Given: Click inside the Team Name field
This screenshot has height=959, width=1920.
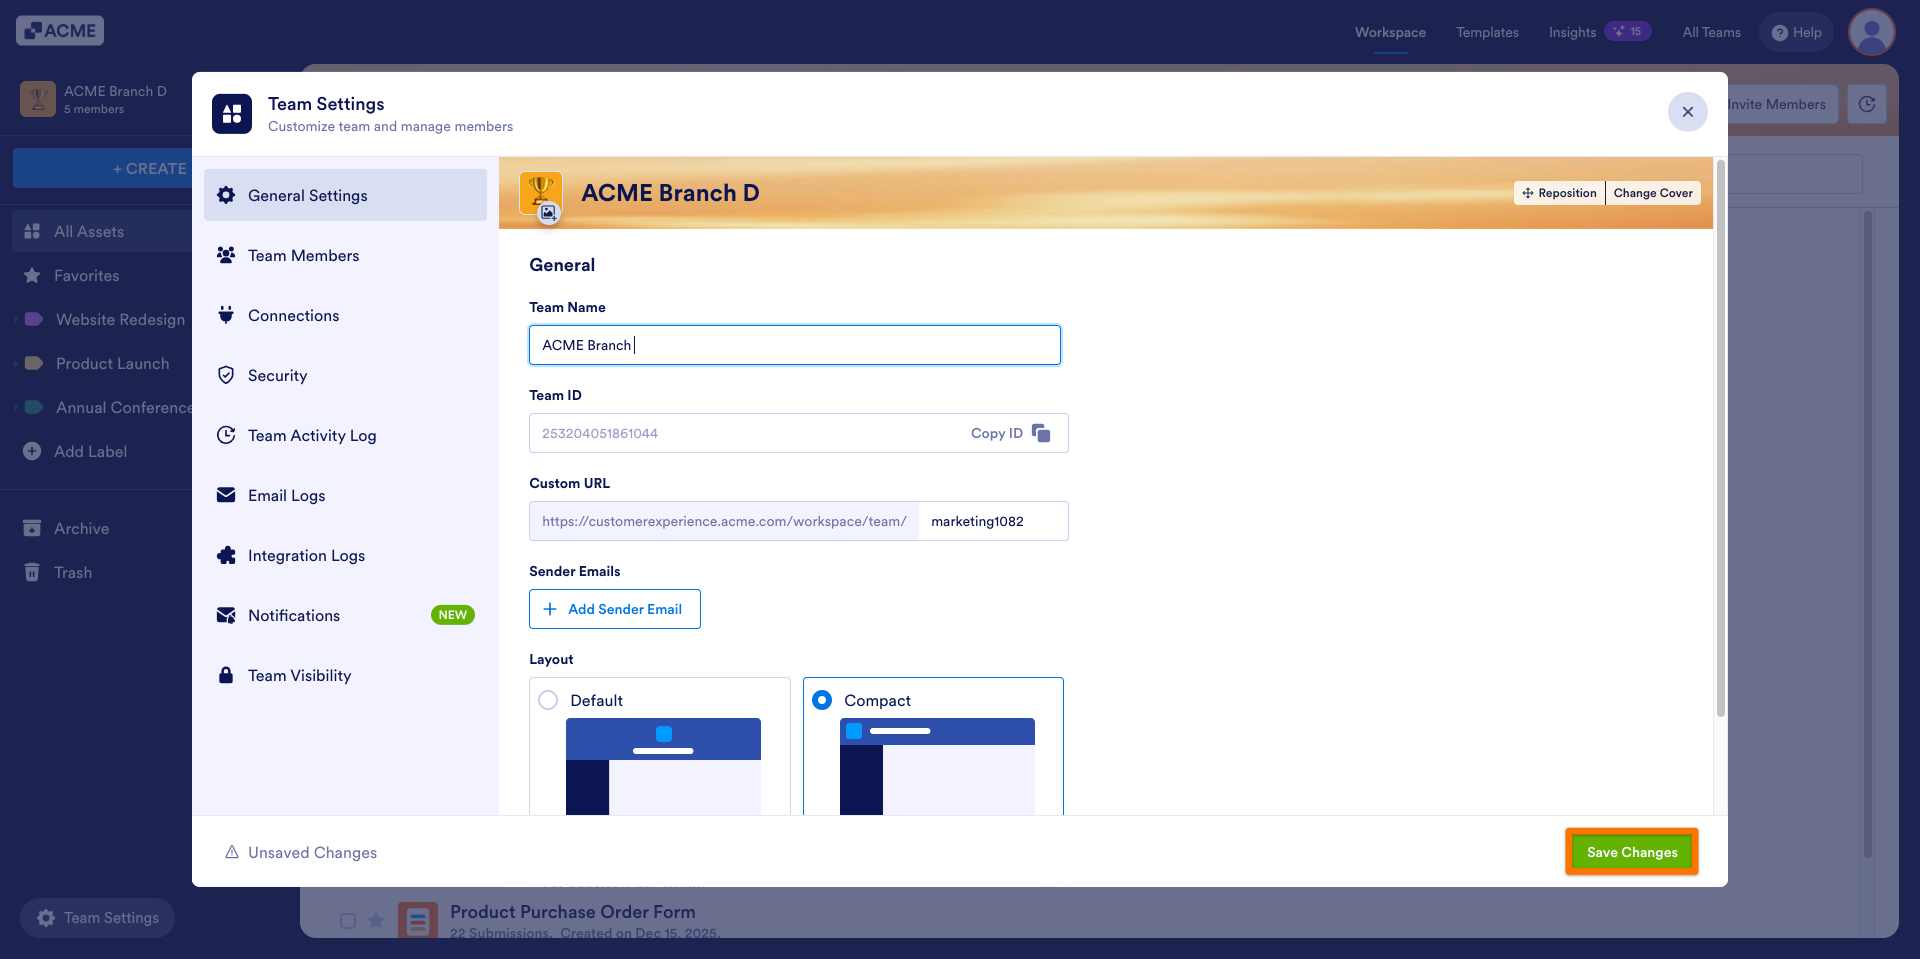Looking at the screenshot, I should pos(794,345).
